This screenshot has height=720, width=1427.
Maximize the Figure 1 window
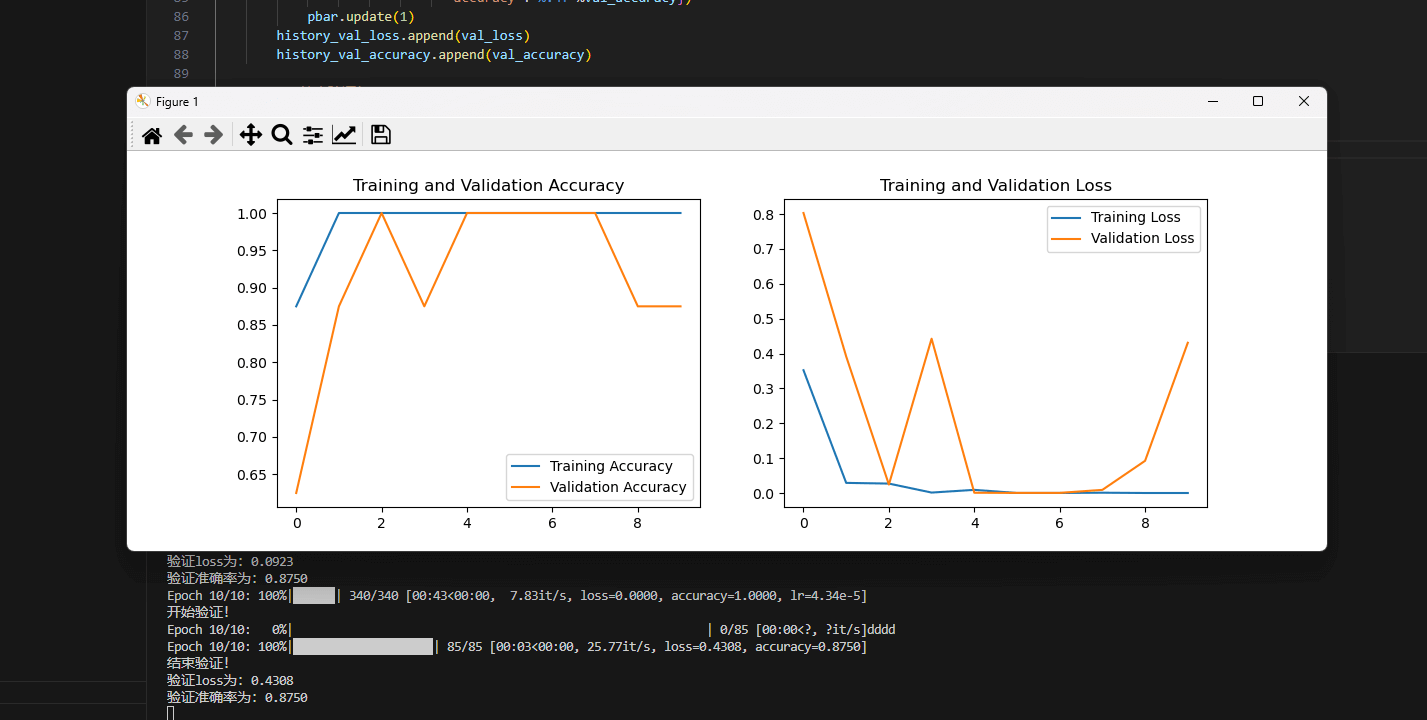(1258, 101)
